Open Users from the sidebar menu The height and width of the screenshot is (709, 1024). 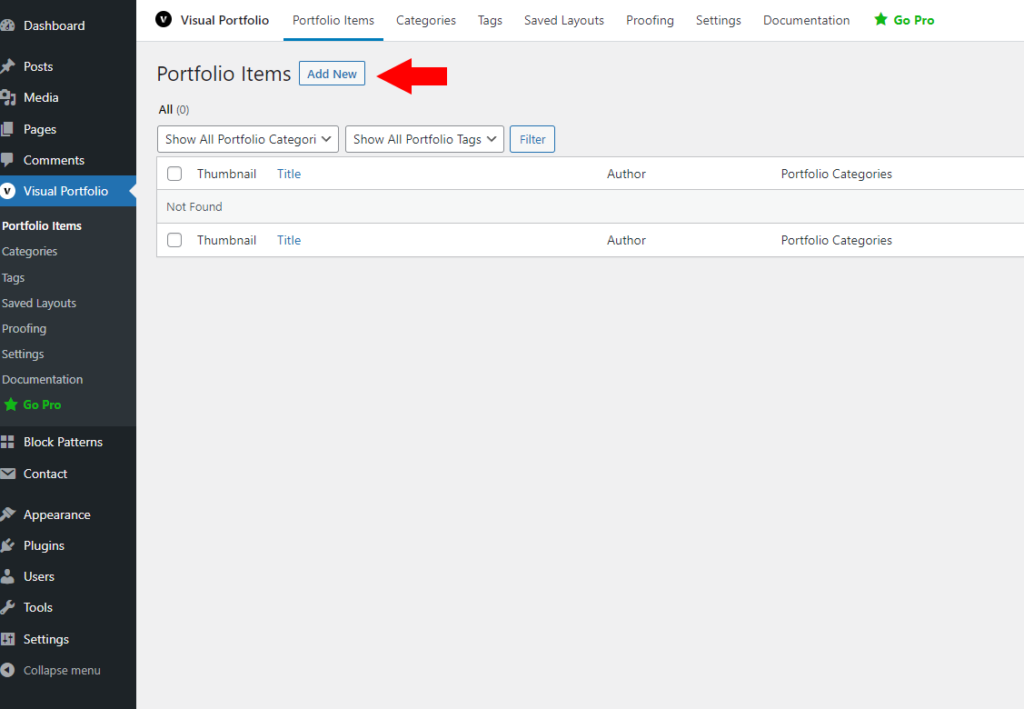pyautogui.click(x=39, y=576)
